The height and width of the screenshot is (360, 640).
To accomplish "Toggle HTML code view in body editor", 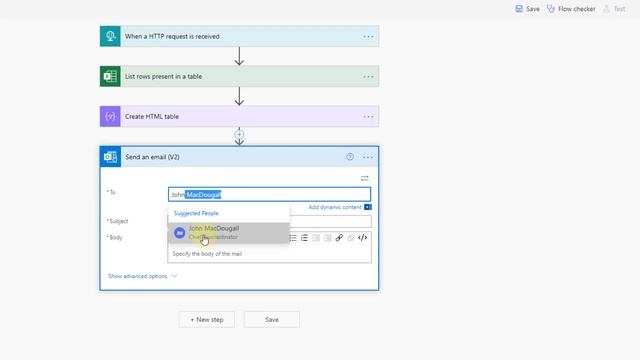I will click(362, 238).
